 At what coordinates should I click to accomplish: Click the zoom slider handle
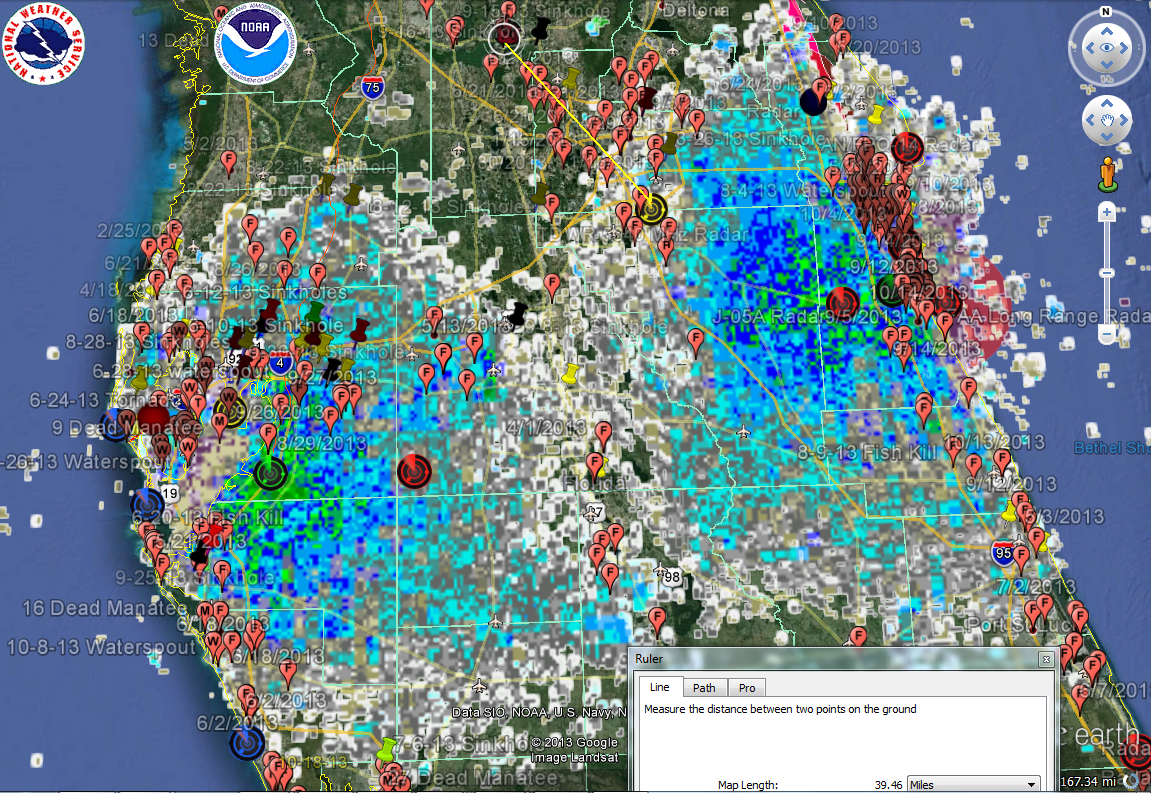tap(1107, 273)
